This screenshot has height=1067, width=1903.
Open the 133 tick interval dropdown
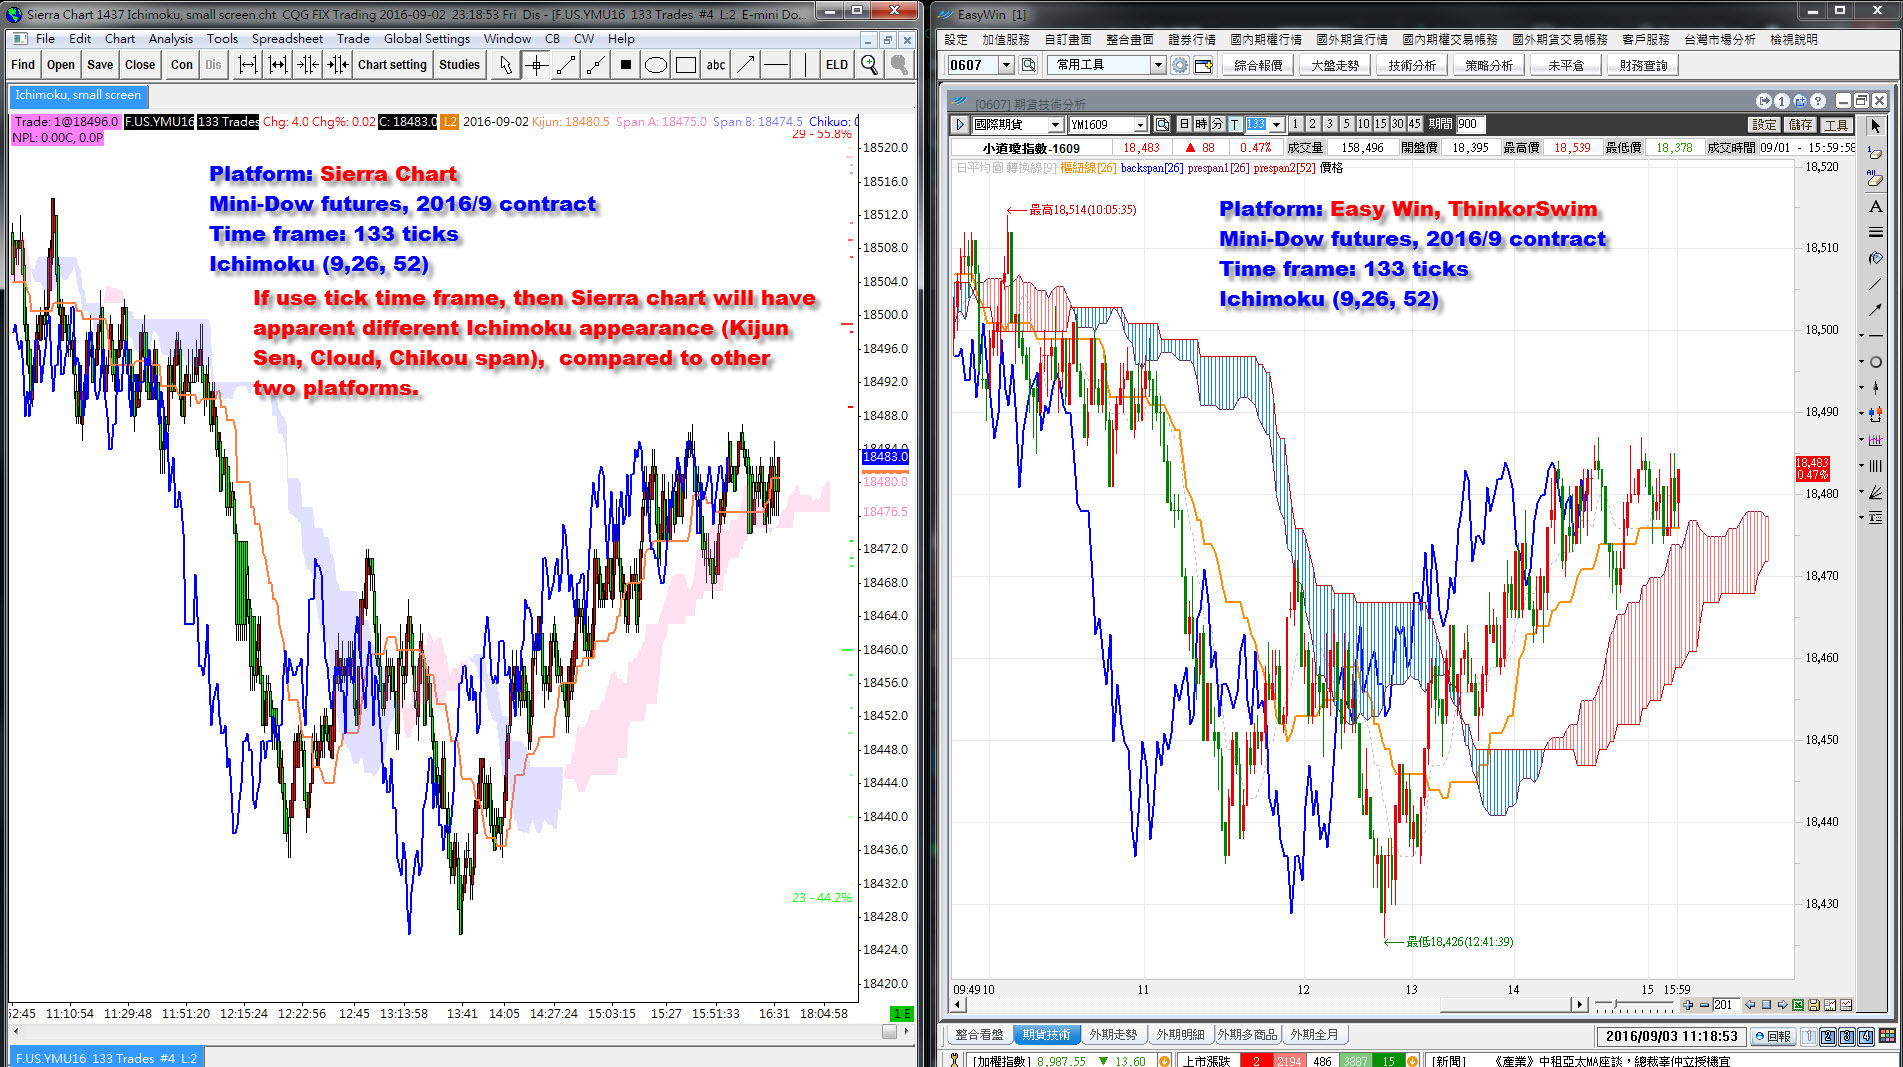pos(1276,124)
